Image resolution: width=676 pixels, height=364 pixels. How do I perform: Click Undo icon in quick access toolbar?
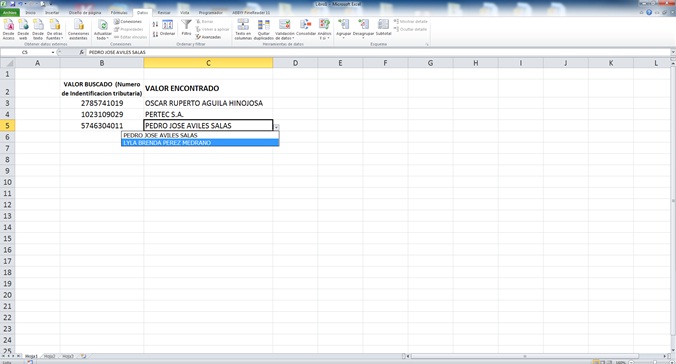(20, 3)
